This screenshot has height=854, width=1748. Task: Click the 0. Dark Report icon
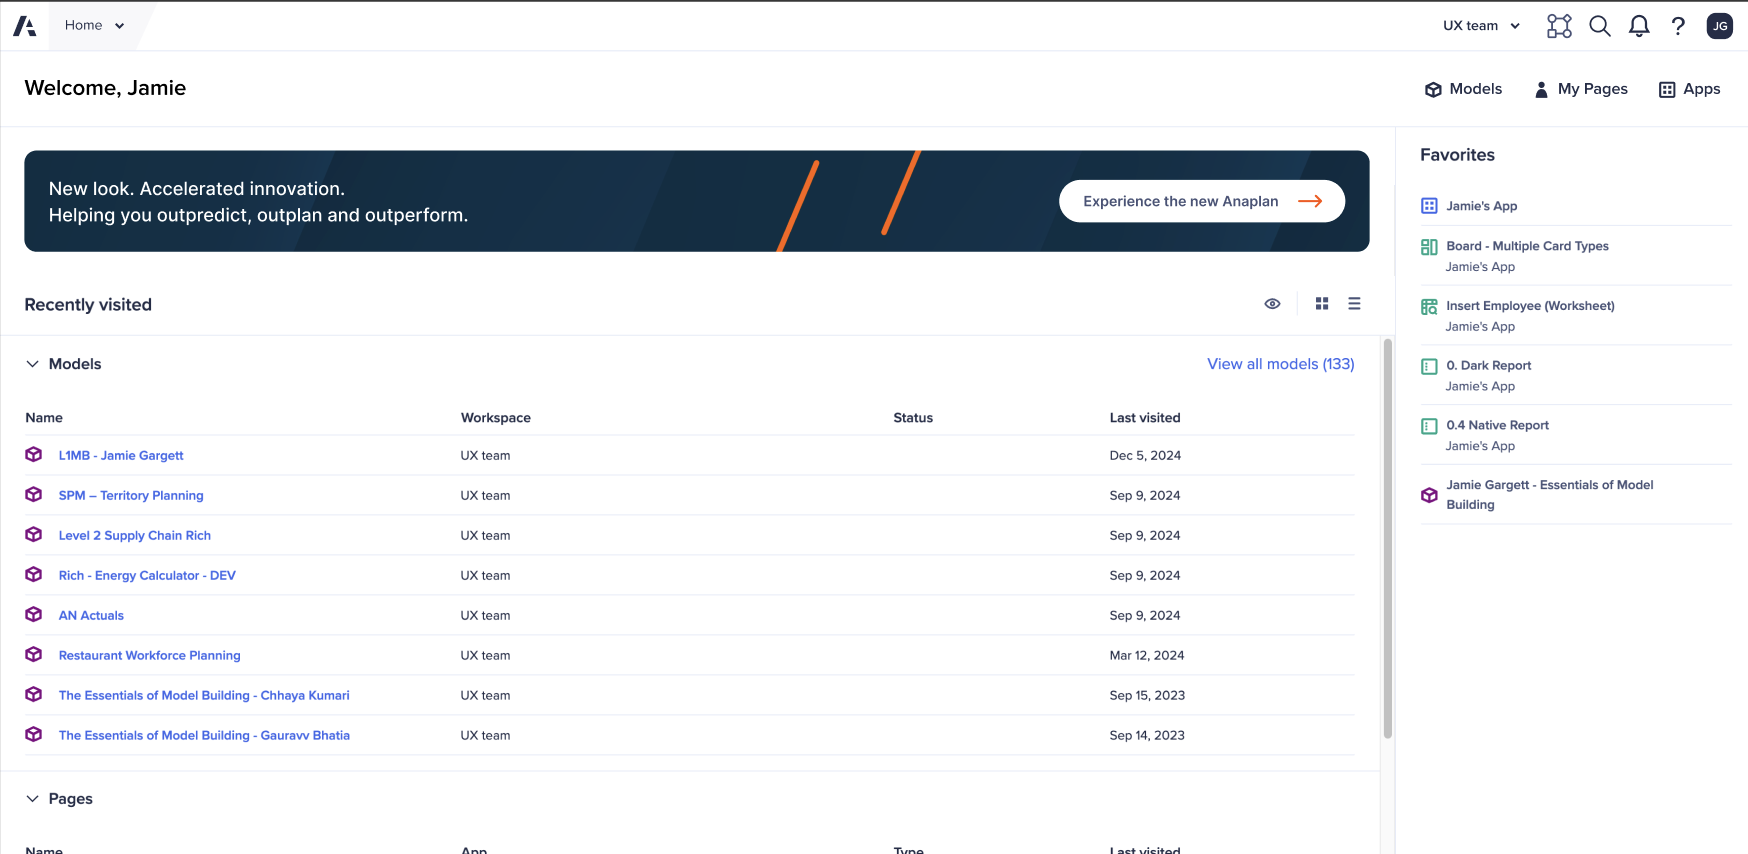click(1429, 367)
